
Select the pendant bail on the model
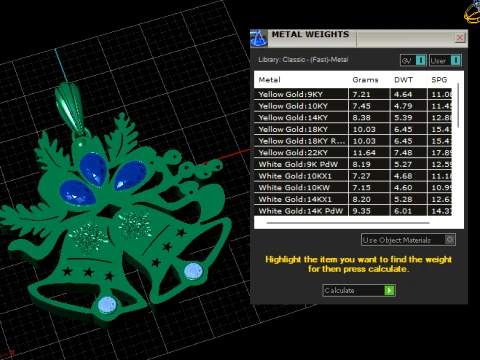coord(71,108)
